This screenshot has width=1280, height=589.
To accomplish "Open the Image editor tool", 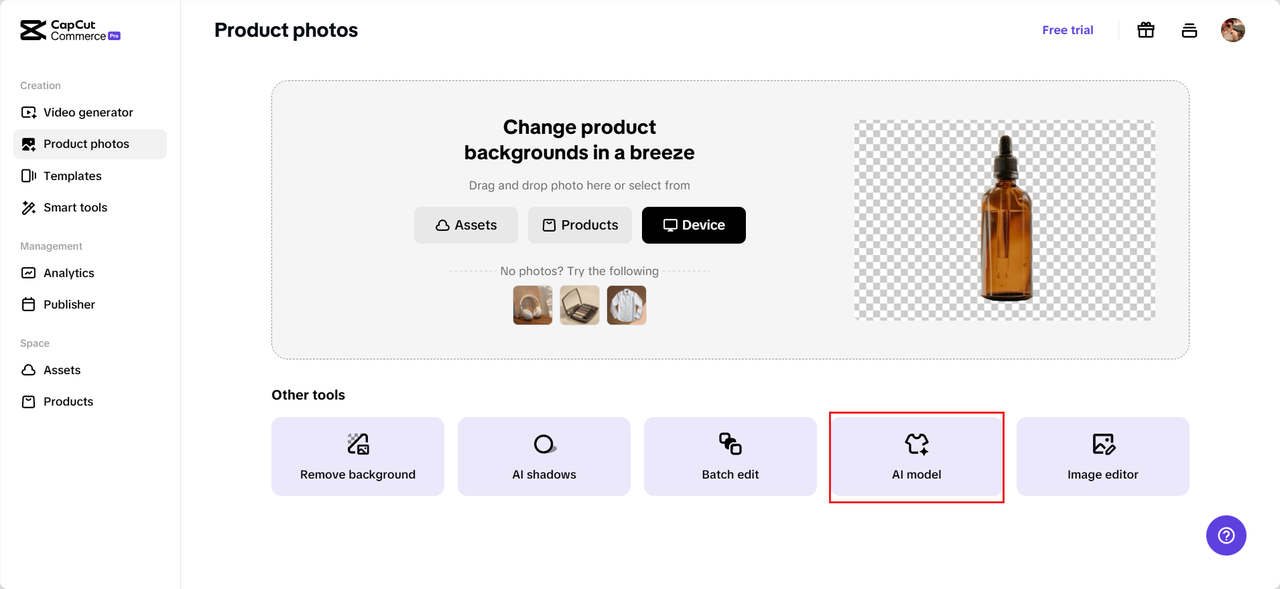I will pyautogui.click(x=1103, y=456).
